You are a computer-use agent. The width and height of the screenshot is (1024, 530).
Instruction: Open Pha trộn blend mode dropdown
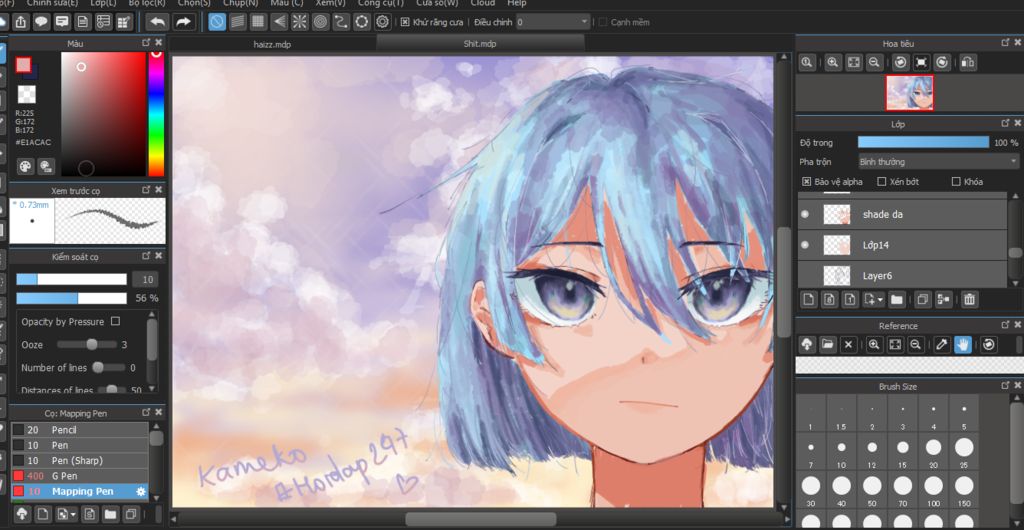pyautogui.click(x=938, y=161)
